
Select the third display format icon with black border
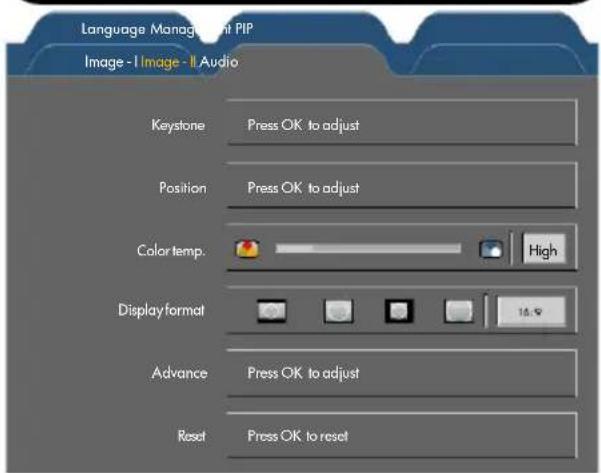click(399, 311)
